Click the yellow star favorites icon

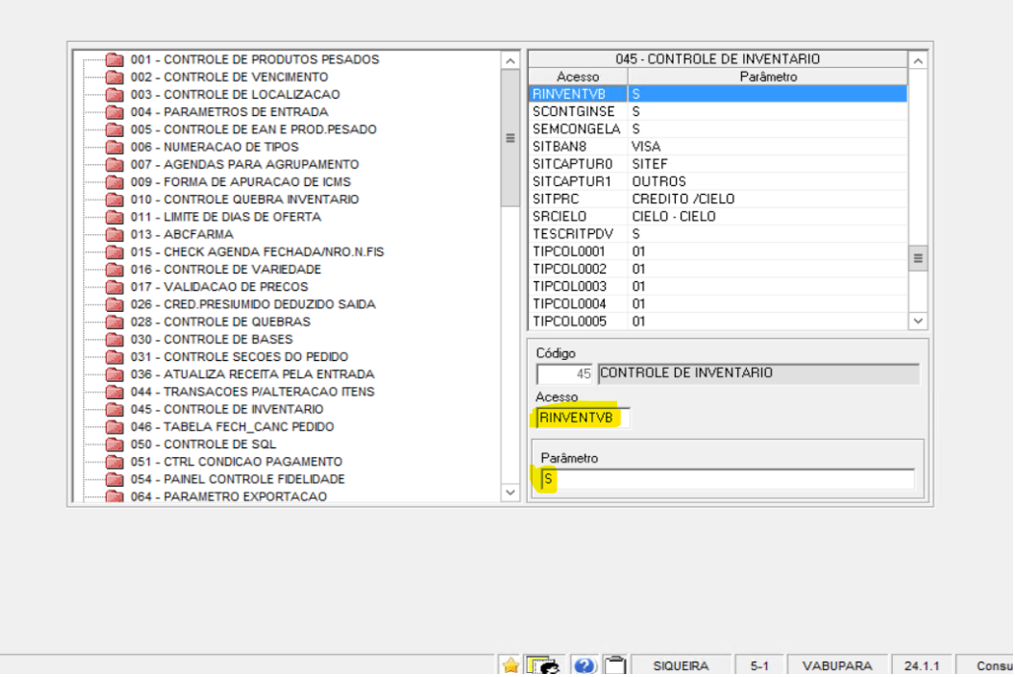coord(509,665)
